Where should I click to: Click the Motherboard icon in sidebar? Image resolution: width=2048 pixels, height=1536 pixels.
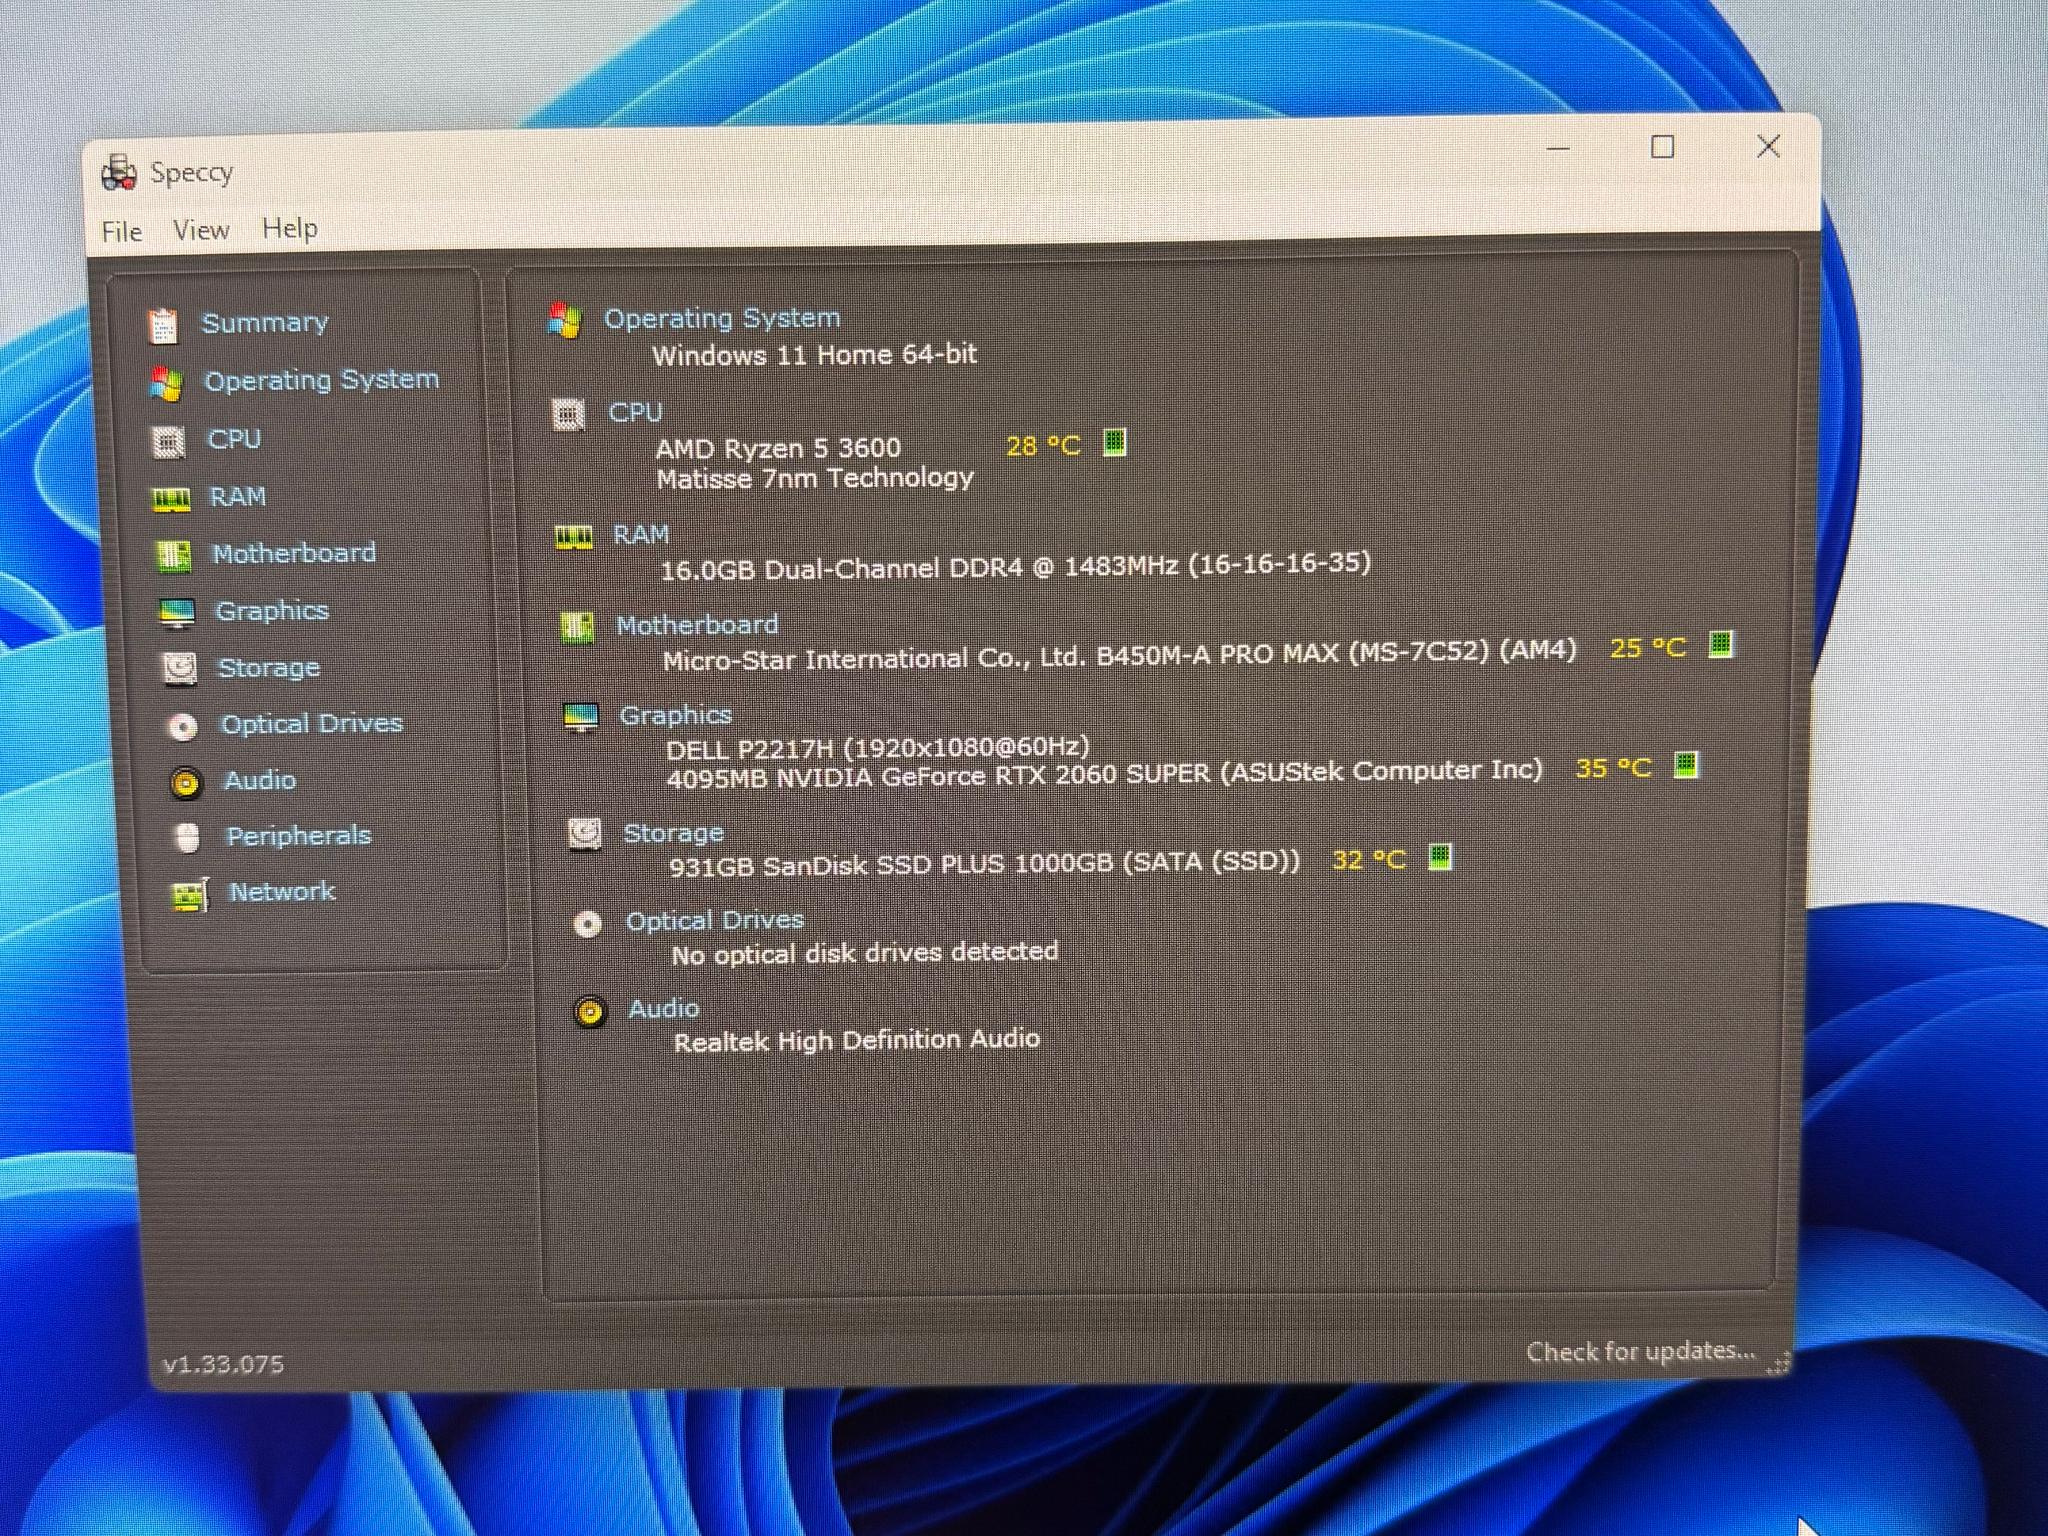173,555
